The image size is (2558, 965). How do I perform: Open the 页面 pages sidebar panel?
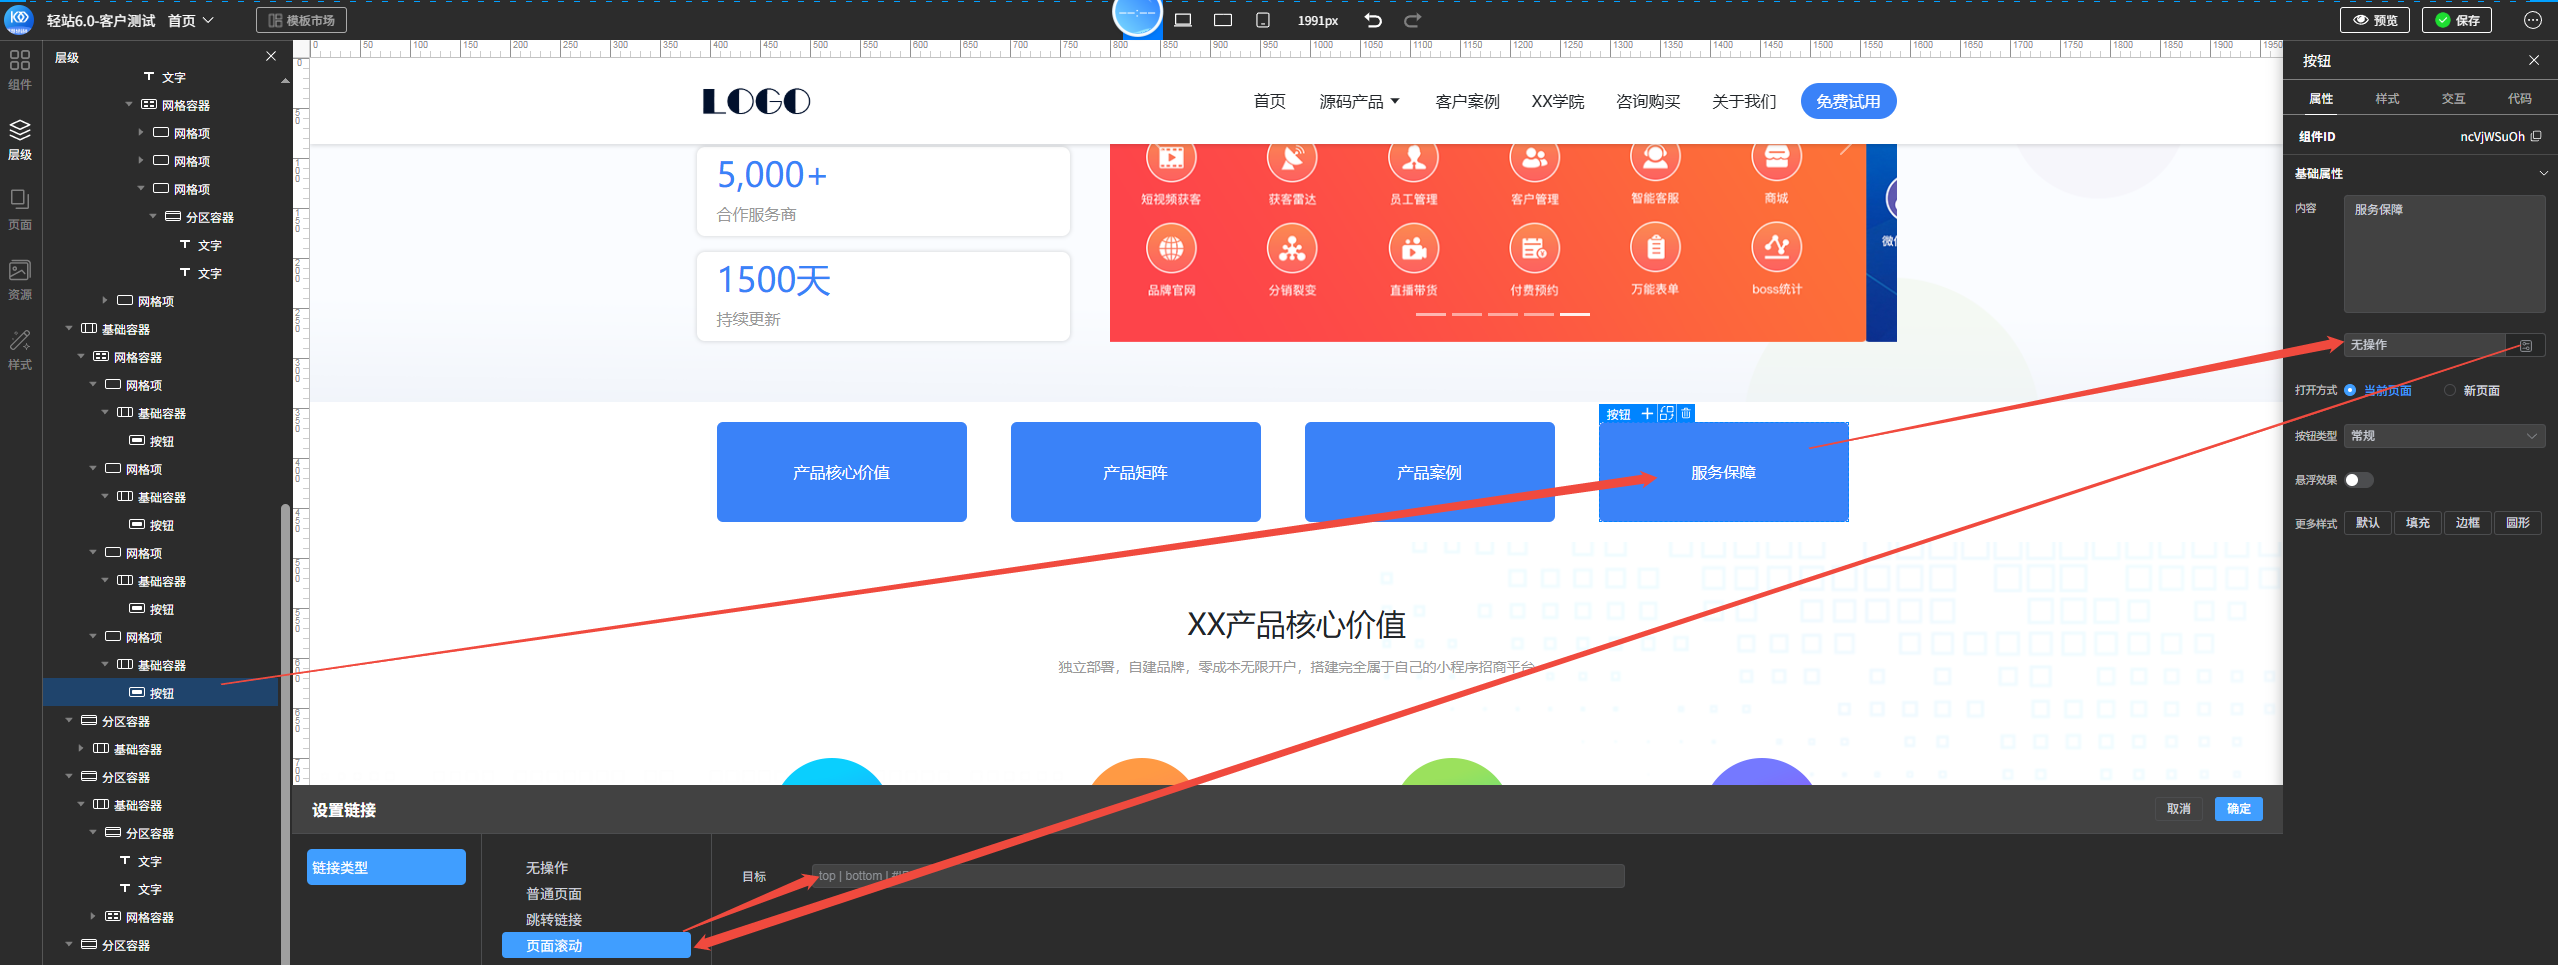tap(20, 210)
